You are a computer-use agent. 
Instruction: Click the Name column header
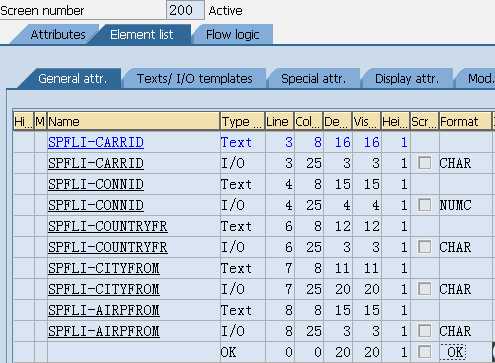point(133,122)
